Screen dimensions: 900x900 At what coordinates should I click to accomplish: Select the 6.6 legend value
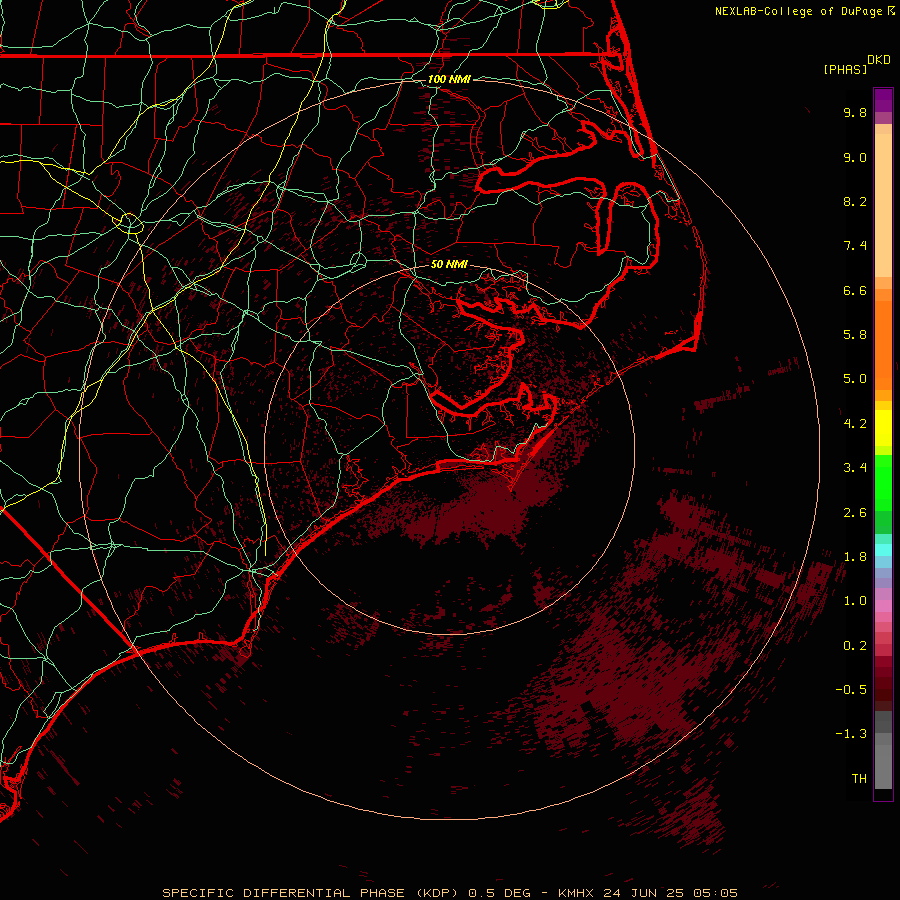(855, 290)
